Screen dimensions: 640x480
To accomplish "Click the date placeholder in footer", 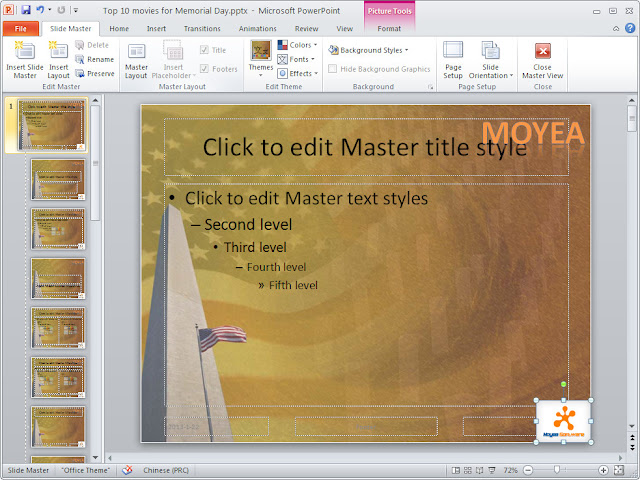I will click(216, 427).
